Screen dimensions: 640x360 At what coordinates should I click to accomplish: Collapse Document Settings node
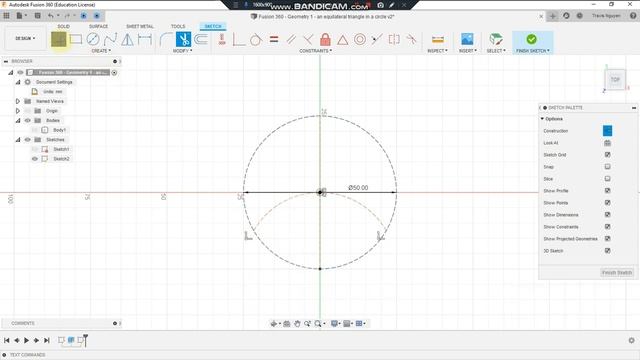click(x=18, y=82)
